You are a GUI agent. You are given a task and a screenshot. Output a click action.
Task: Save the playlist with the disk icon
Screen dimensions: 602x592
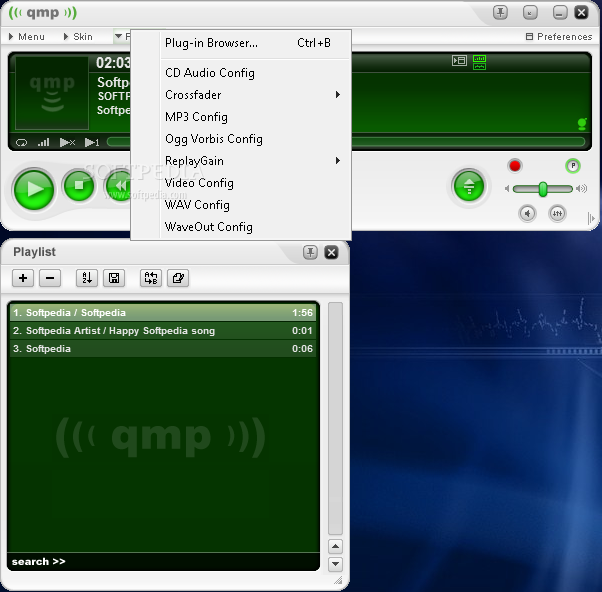coord(114,278)
